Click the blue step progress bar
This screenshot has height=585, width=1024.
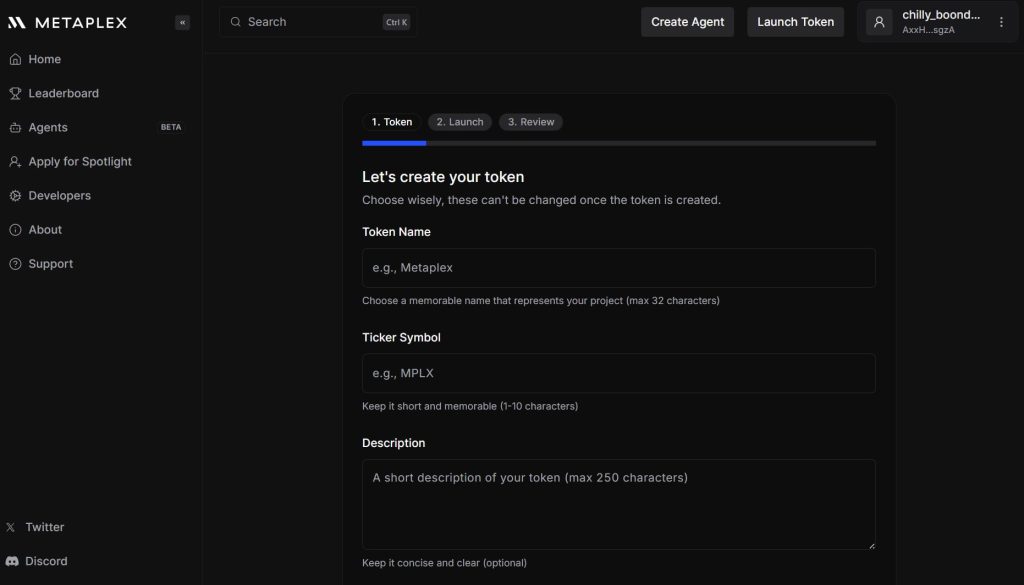coord(394,143)
